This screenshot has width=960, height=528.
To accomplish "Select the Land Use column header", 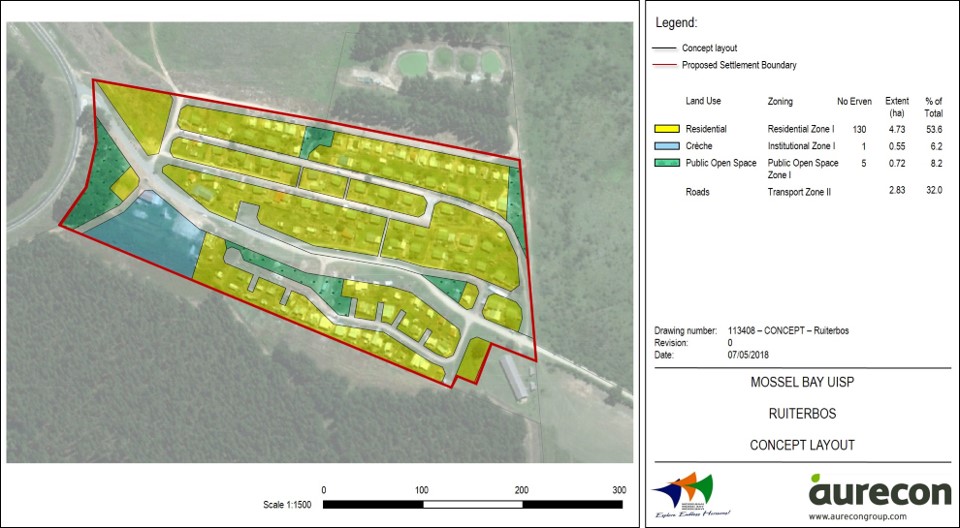I will point(703,101).
